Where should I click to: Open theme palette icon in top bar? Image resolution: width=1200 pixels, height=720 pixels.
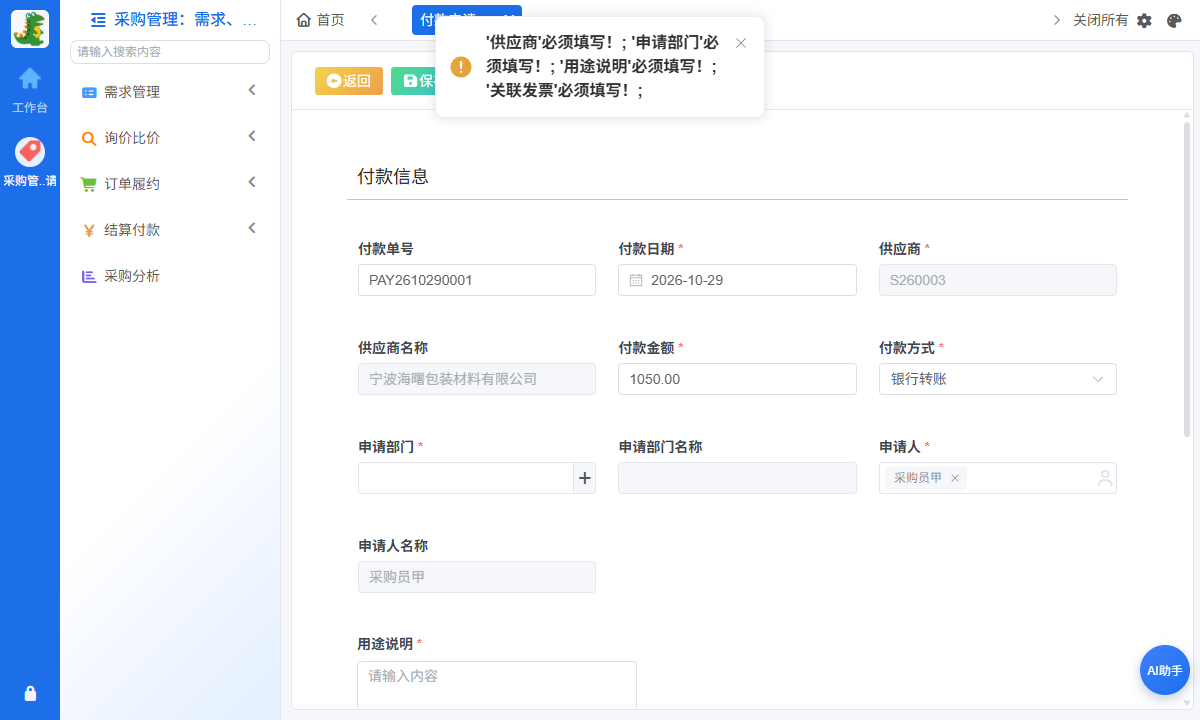[x=1175, y=20]
